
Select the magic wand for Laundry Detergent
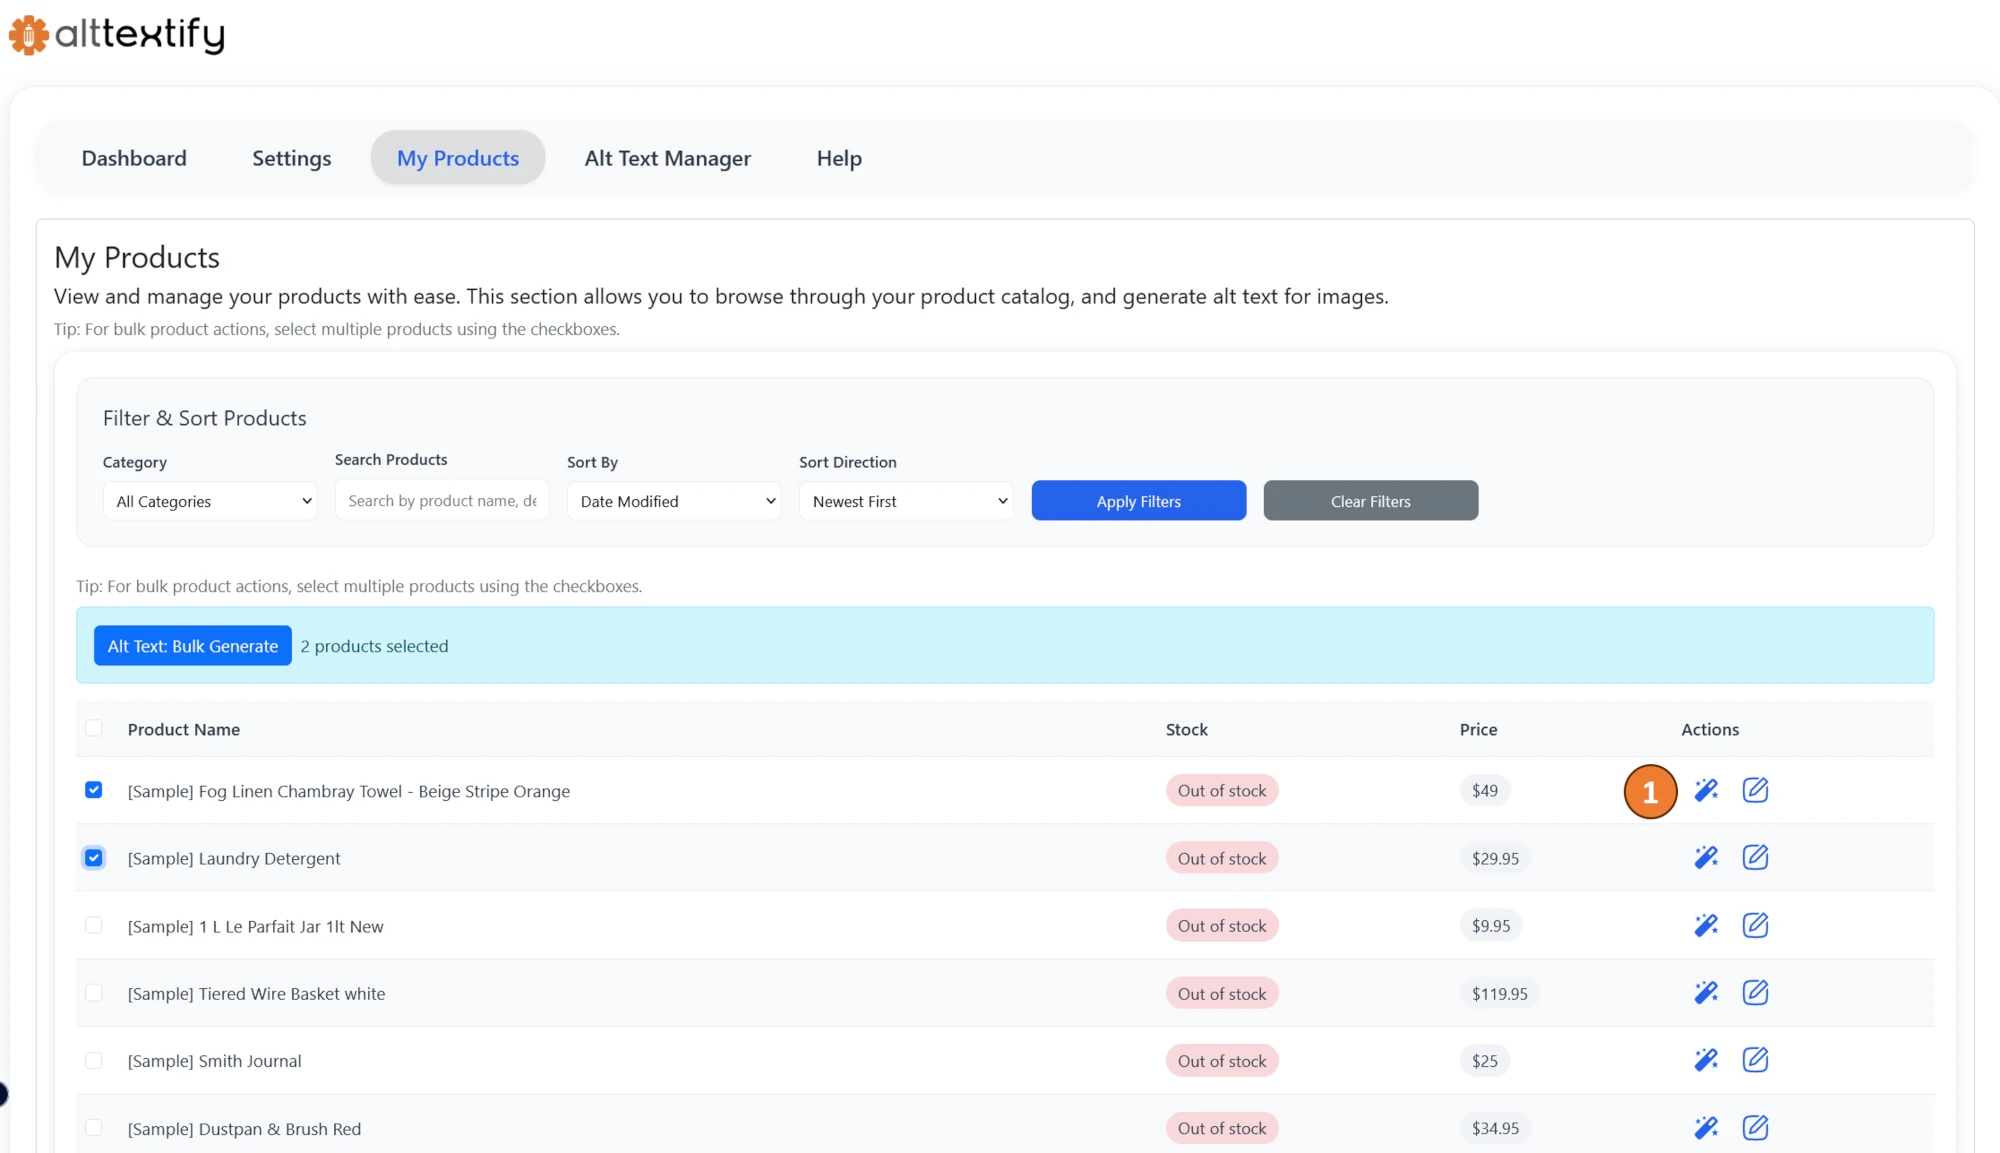click(1706, 857)
